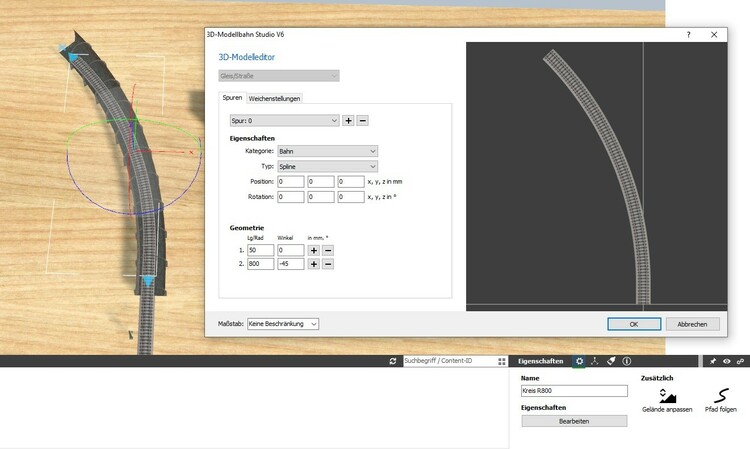Viewport: 750px width, 449px height.
Task: Click the Pfad folgen path icon
Action: pyautogui.click(x=721, y=397)
